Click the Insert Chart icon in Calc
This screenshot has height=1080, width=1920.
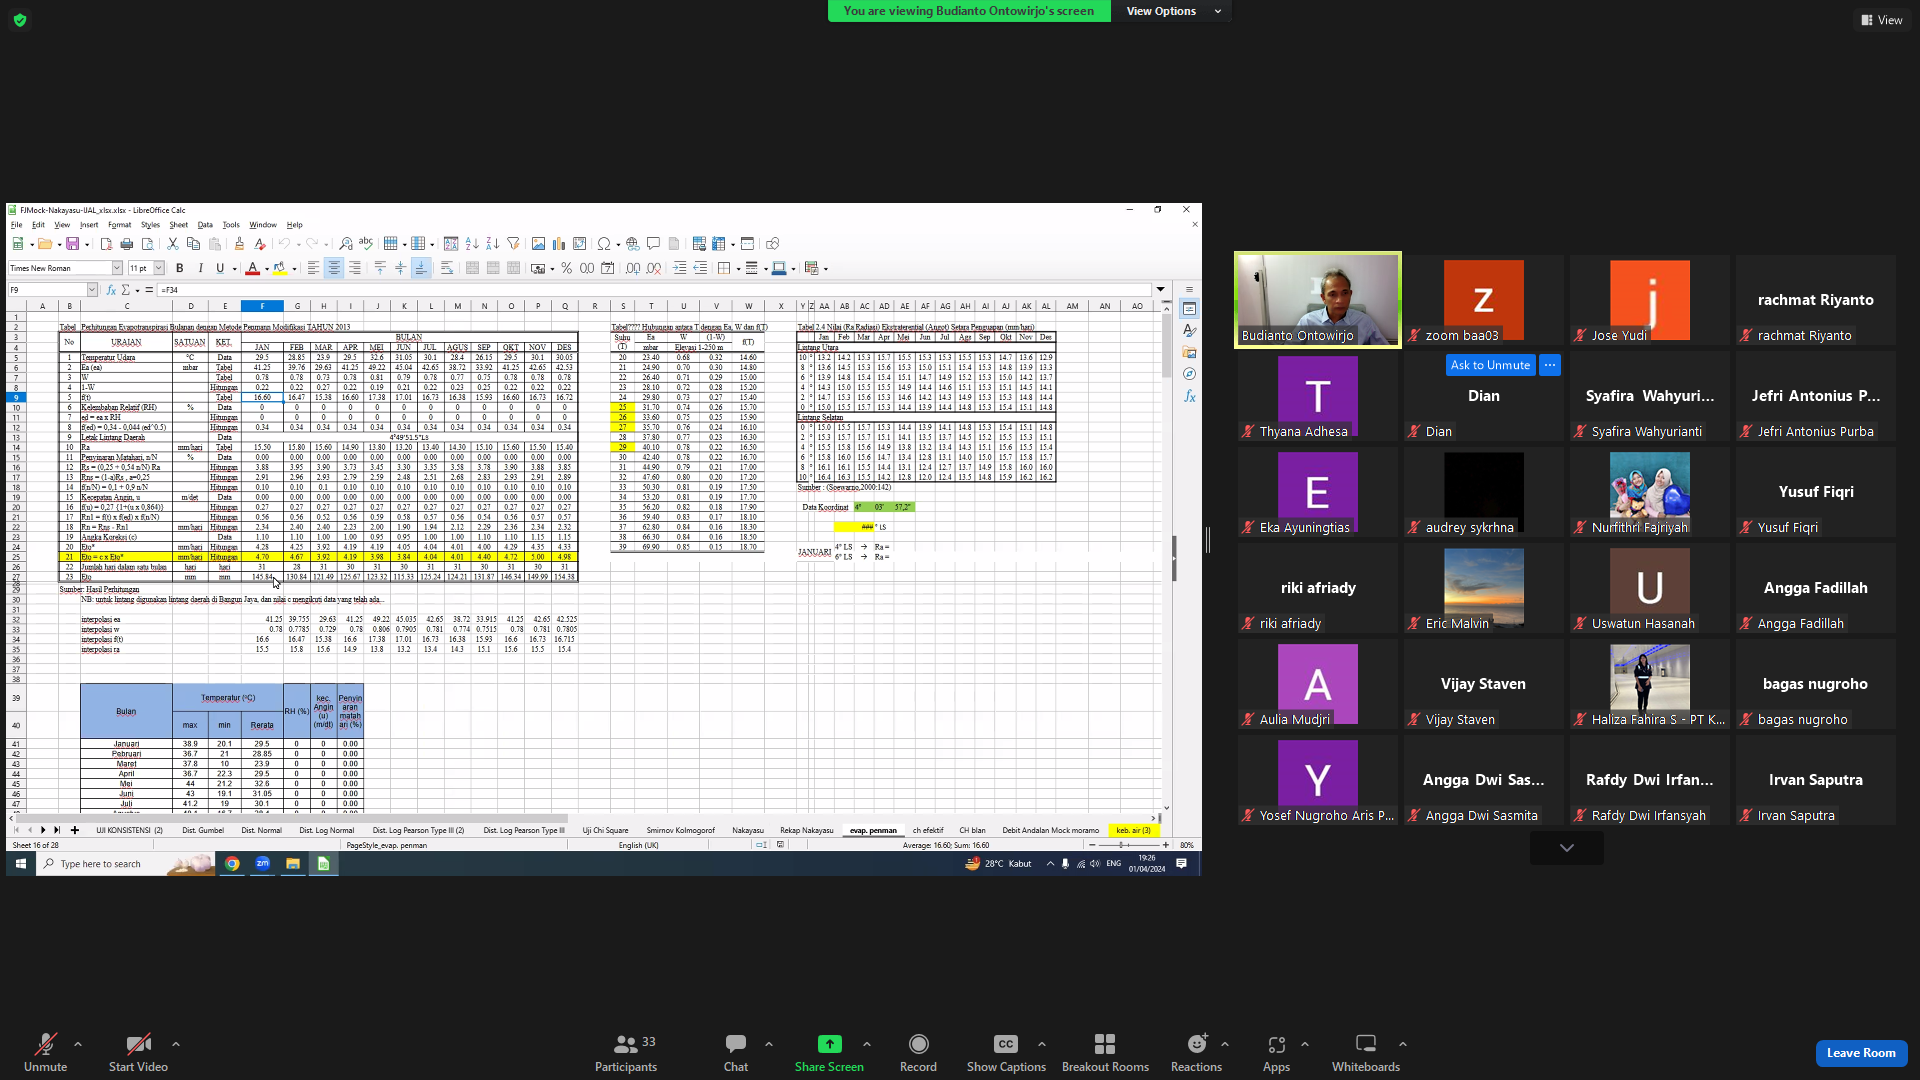559,244
